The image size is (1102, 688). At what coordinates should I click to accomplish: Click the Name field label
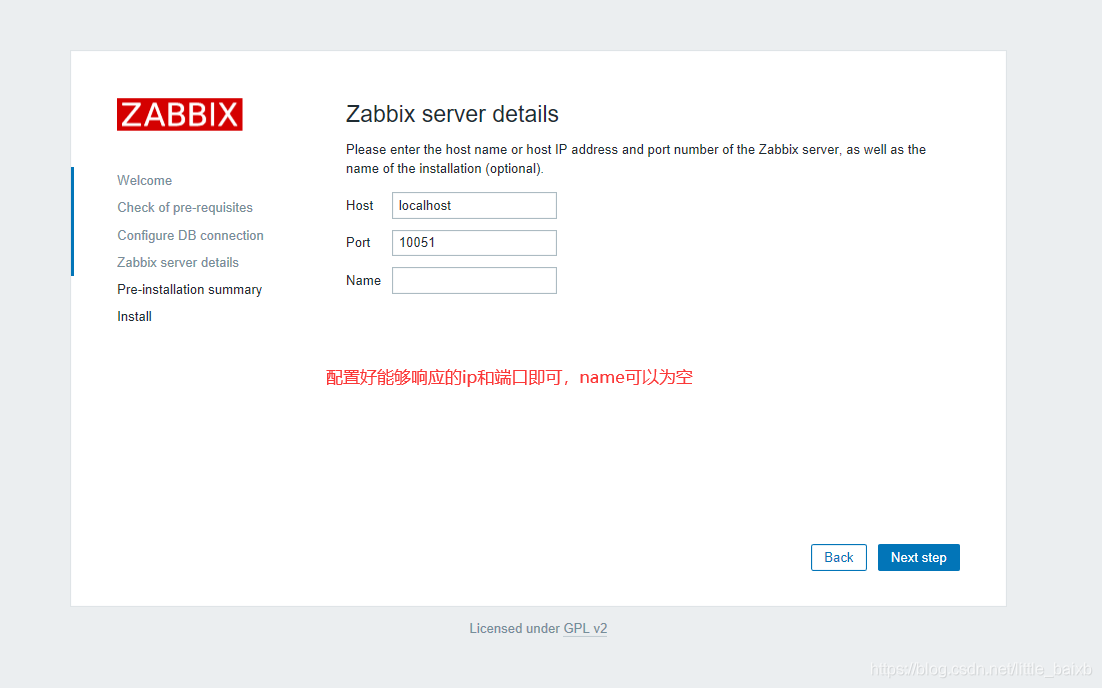[x=363, y=280]
